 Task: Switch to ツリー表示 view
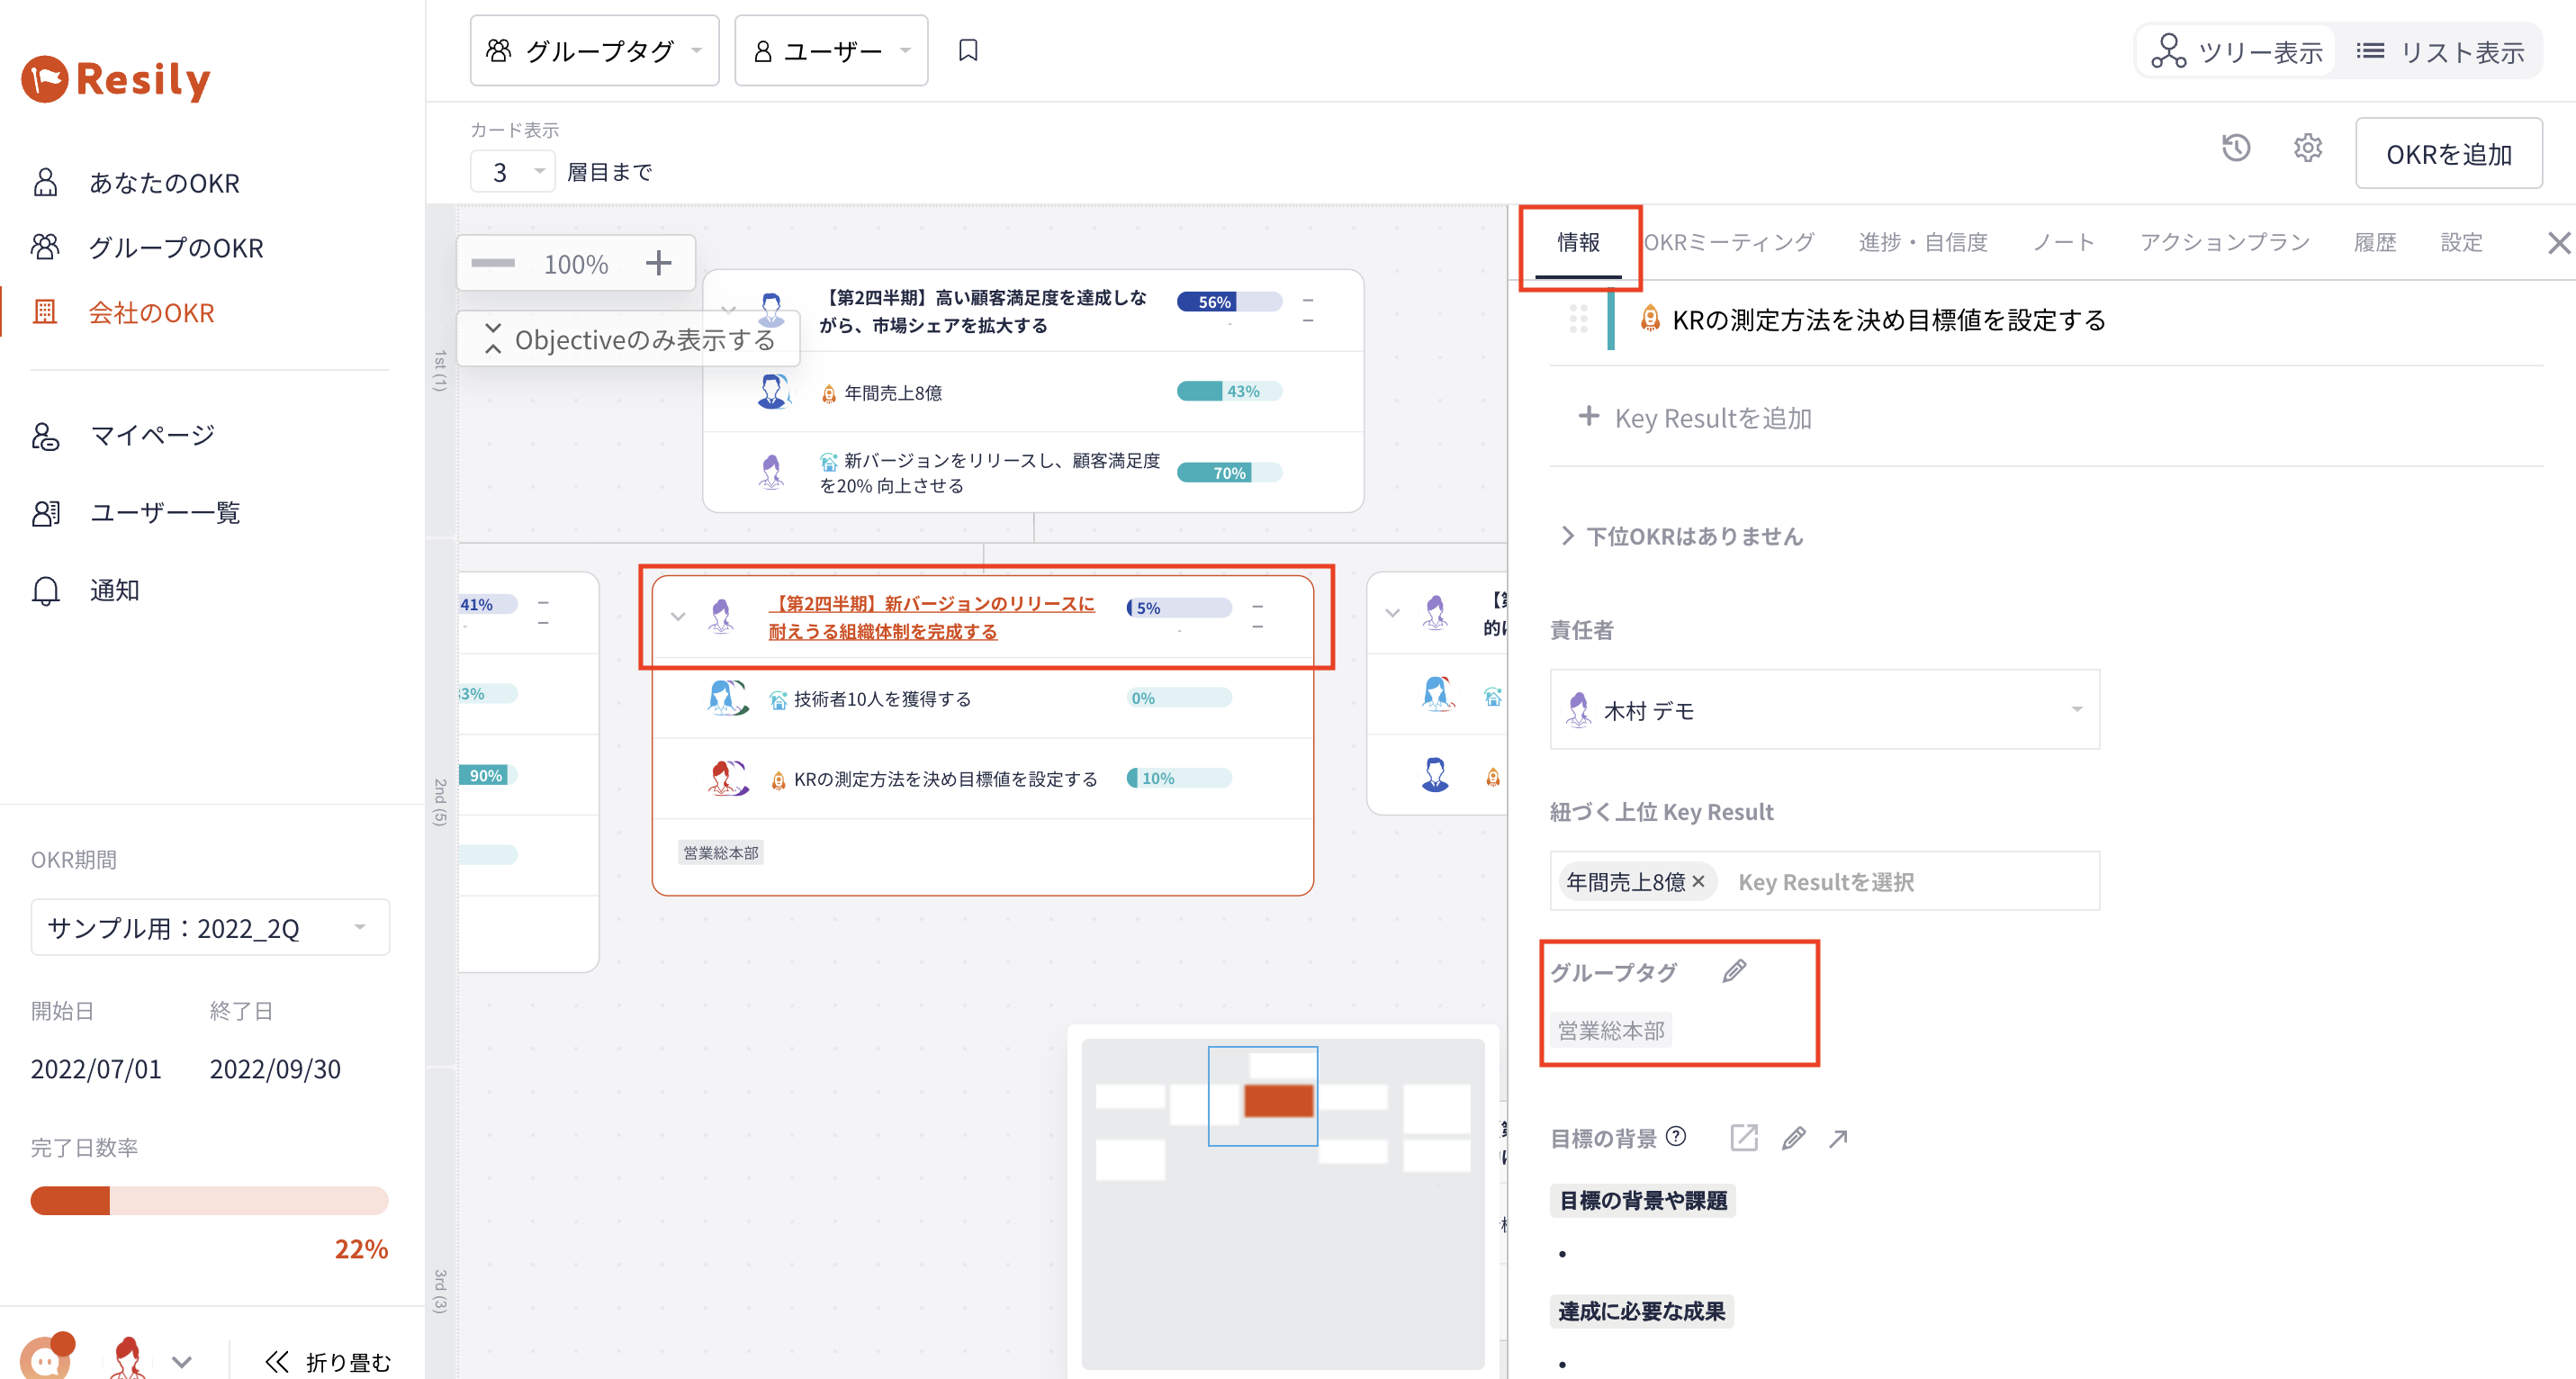(2236, 51)
